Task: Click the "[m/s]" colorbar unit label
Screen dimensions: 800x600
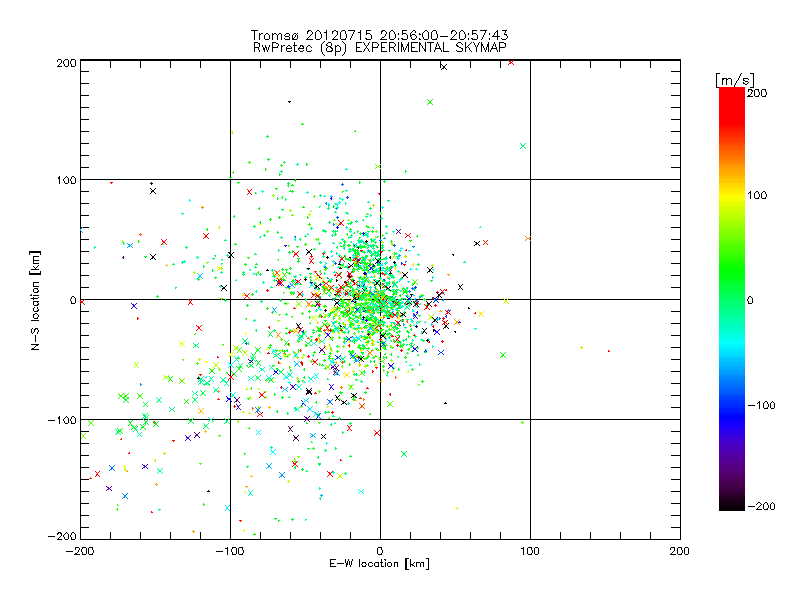Action: coord(735,80)
